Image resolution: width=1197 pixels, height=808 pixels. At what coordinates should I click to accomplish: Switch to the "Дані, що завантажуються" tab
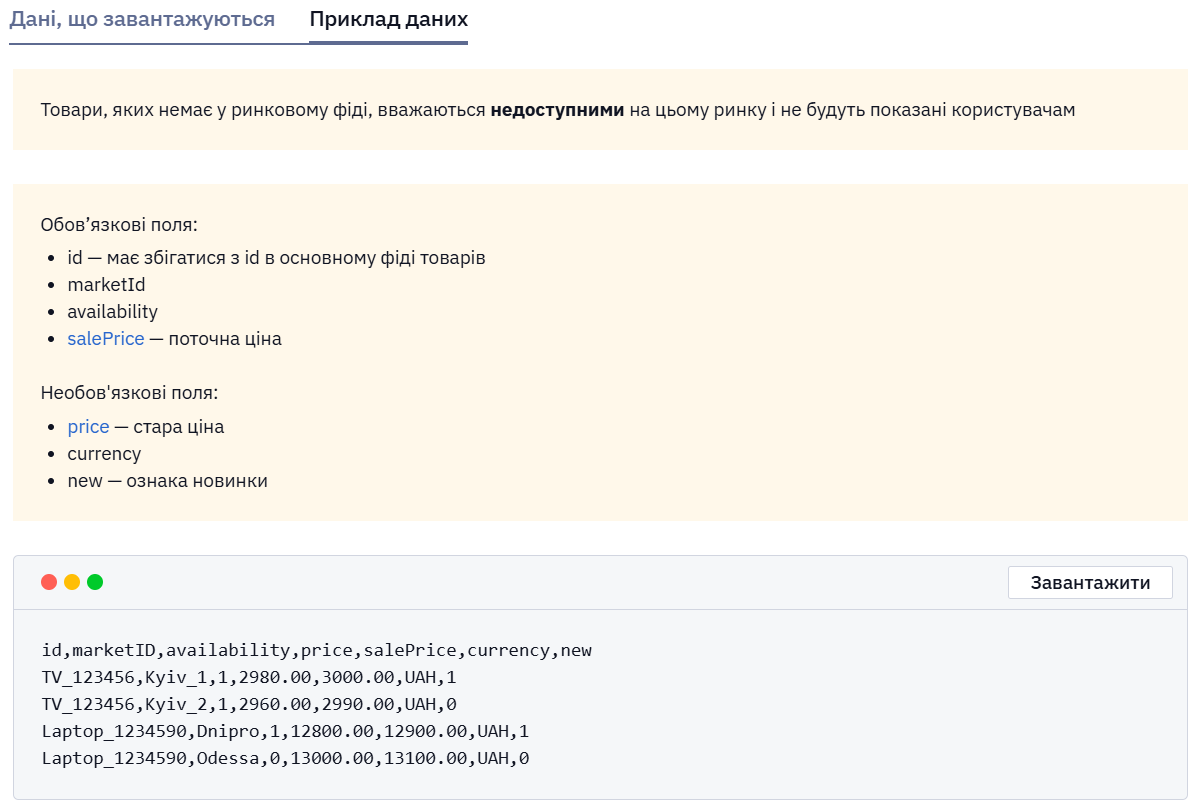point(142,20)
